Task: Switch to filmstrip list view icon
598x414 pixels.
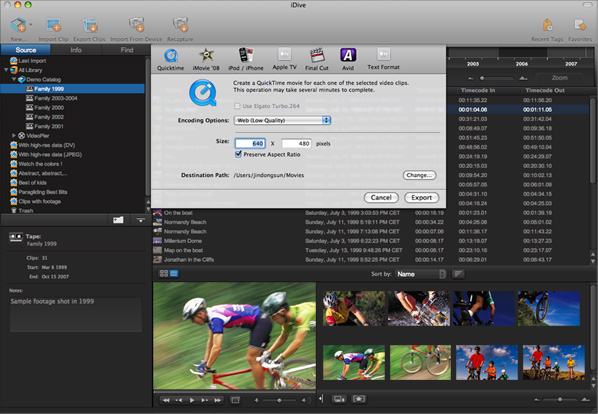Action: [174, 273]
